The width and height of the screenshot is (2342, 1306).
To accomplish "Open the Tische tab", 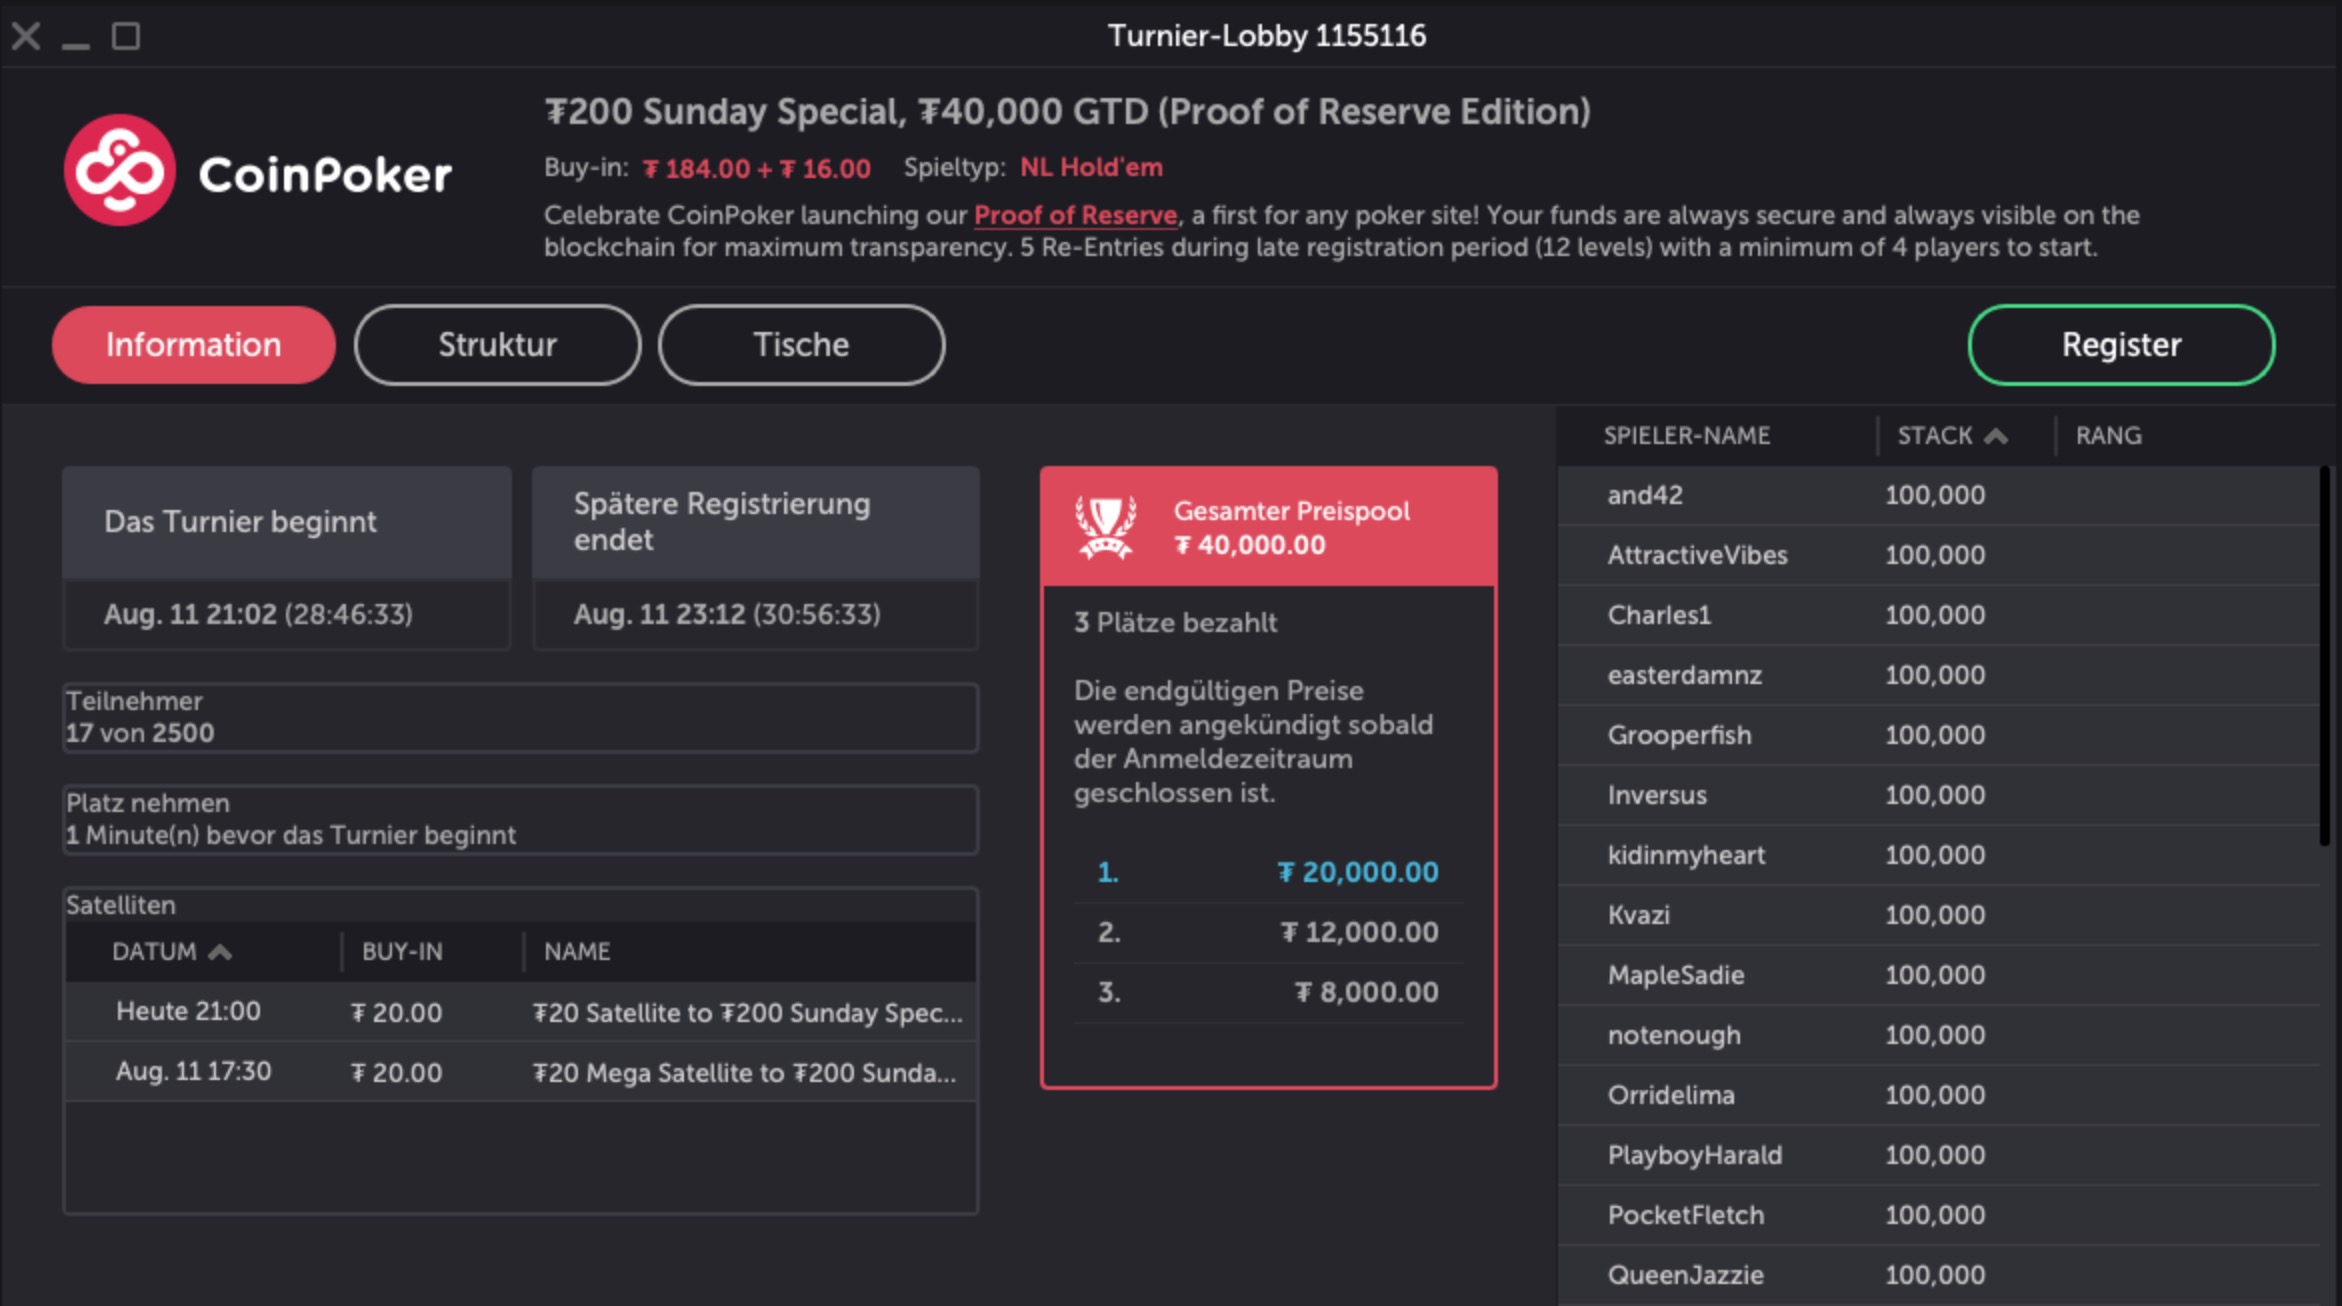I will [801, 345].
